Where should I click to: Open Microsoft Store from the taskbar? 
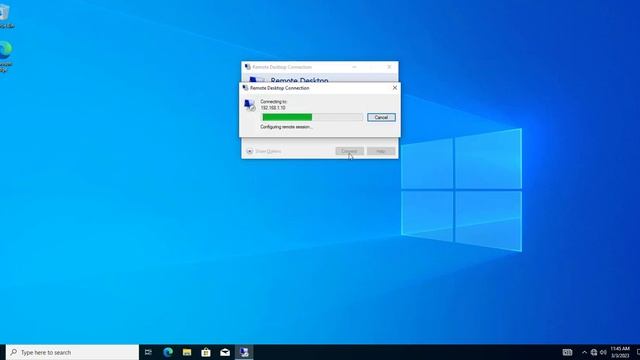click(206, 352)
